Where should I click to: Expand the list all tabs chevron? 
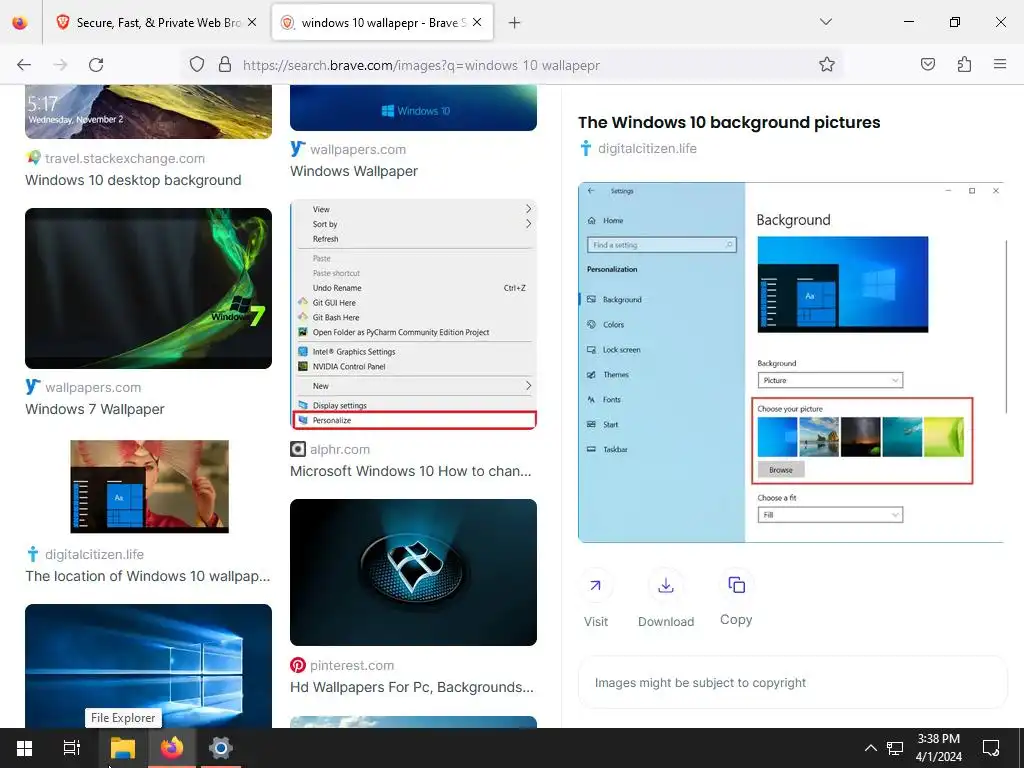click(x=826, y=22)
